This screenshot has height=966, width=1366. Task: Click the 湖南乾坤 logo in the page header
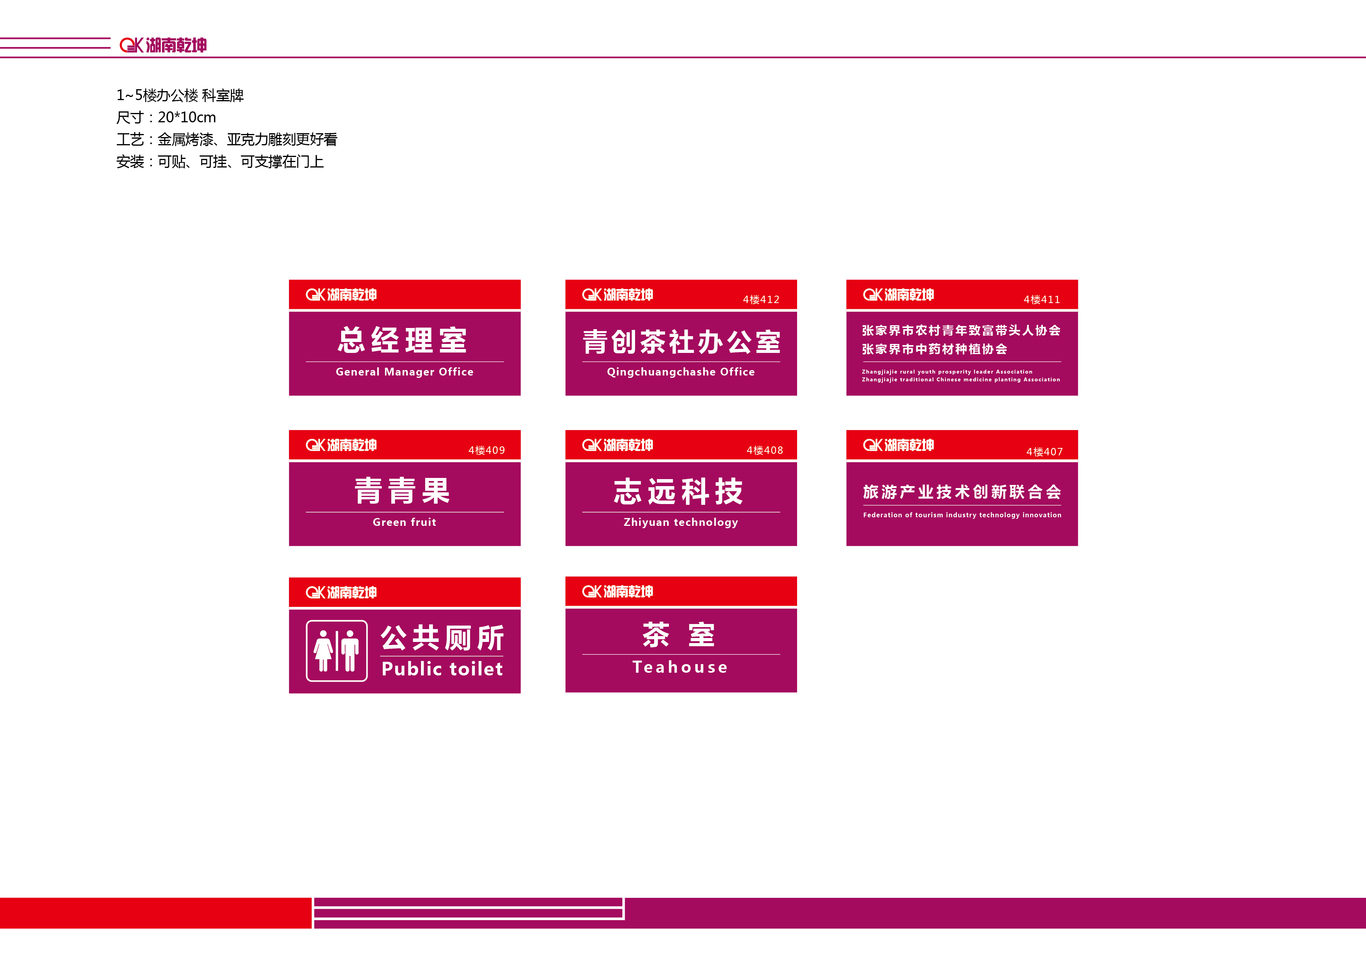pos(163,45)
